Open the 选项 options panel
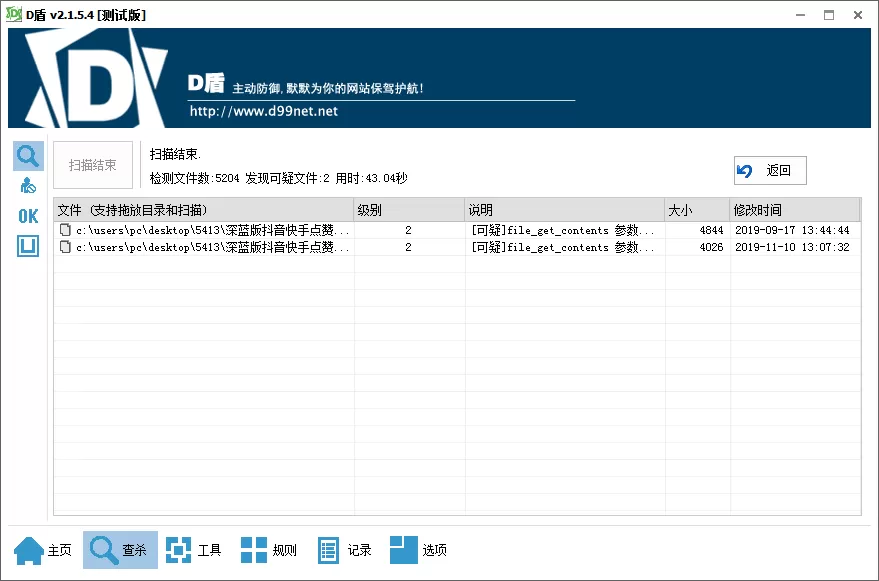Image resolution: width=879 pixels, height=581 pixels. click(x=420, y=549)
